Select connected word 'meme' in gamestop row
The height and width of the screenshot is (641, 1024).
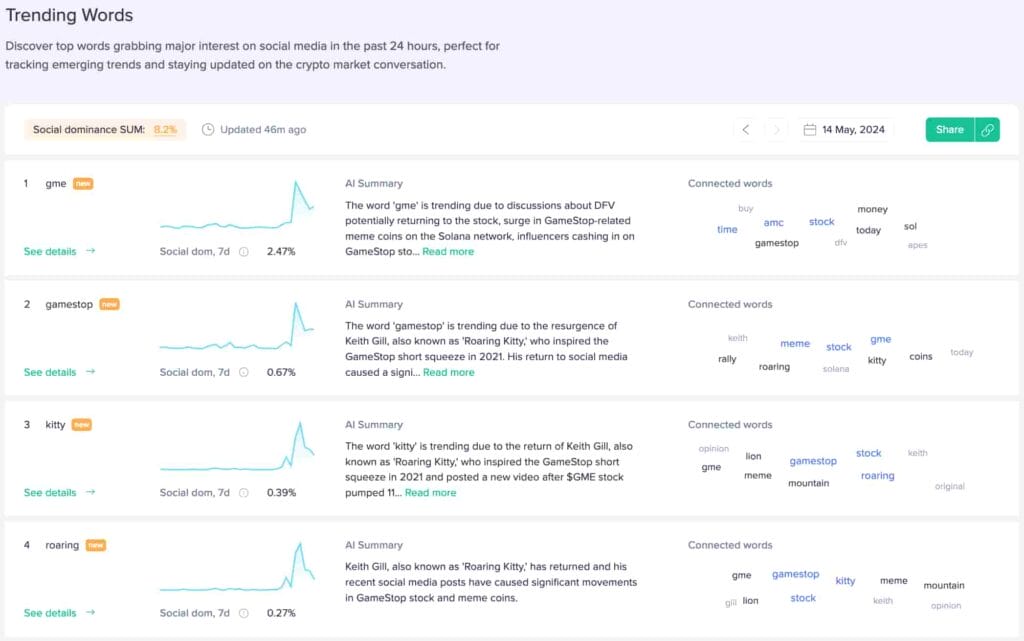(795, 344)
